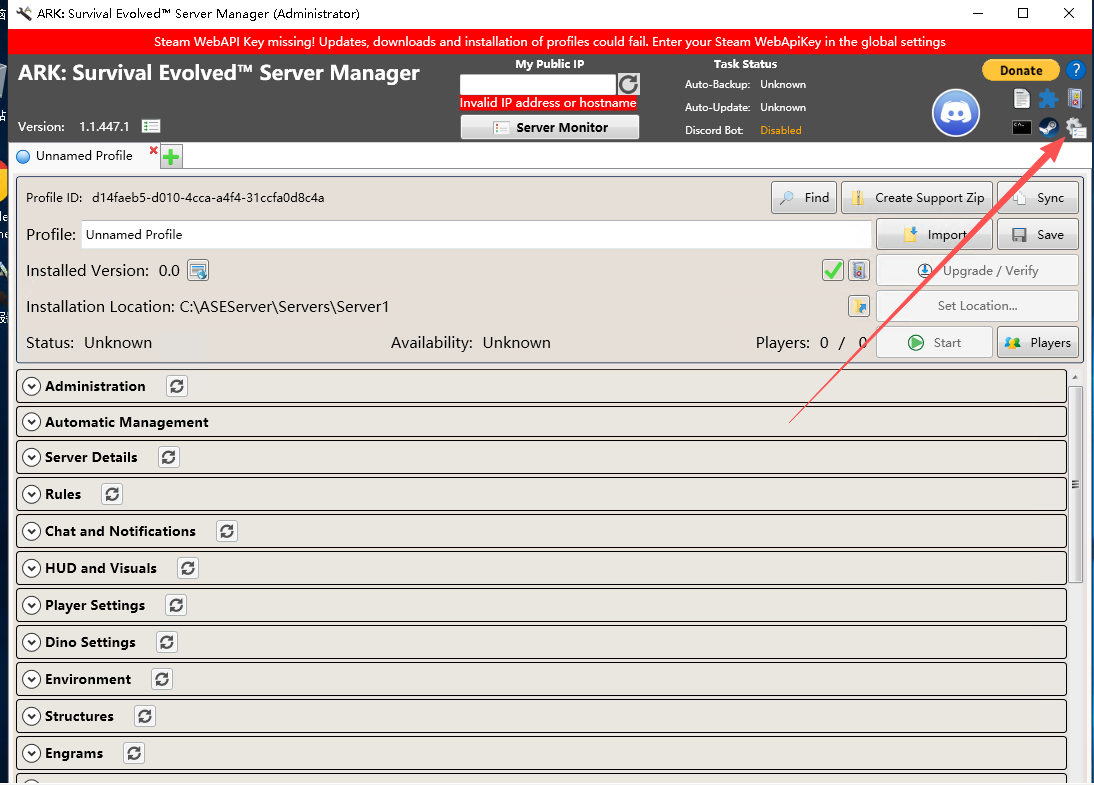Click the Profile name input field
The image size is (1094, 785).
point(477,234)
